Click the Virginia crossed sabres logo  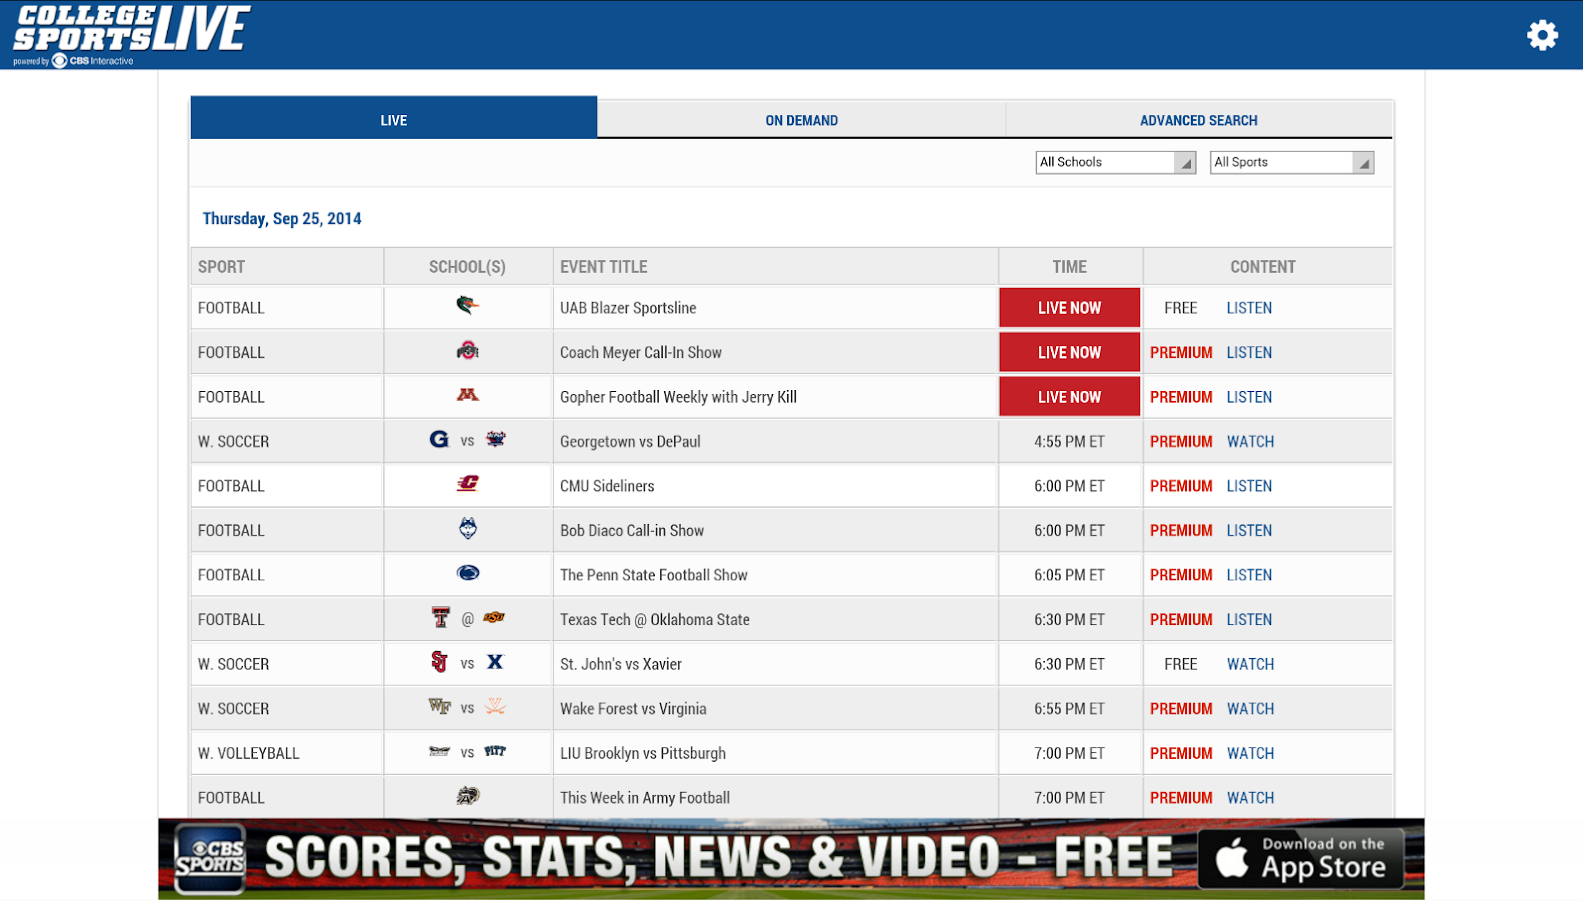point(495,706)
